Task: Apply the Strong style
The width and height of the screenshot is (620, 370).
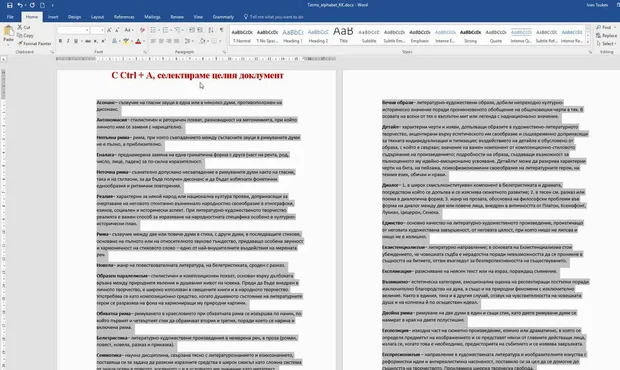Action: pyautogui.click(x=470, y=36)
